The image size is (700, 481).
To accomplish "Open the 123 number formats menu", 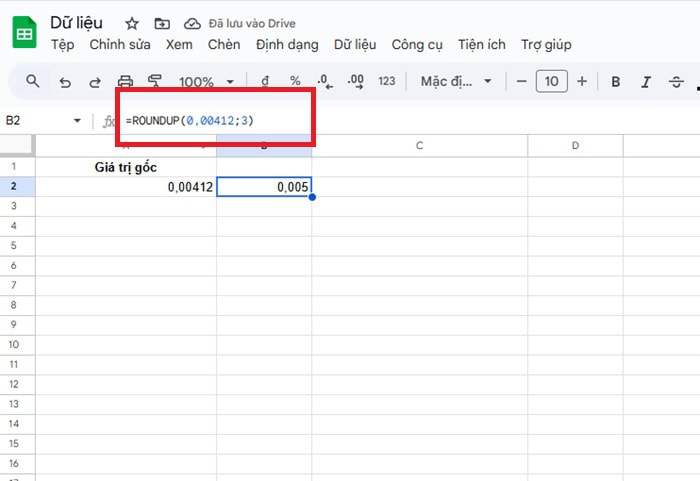I will point(387,81).
